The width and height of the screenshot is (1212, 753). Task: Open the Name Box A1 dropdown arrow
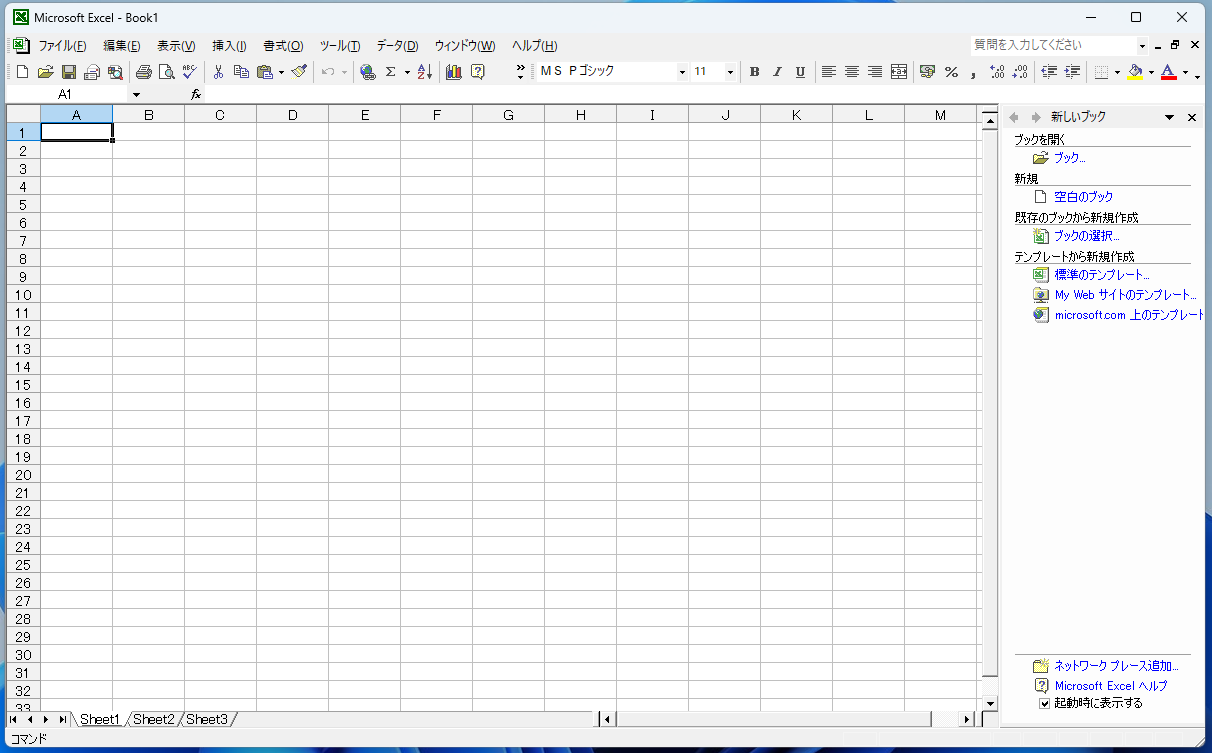coord(137,94)
